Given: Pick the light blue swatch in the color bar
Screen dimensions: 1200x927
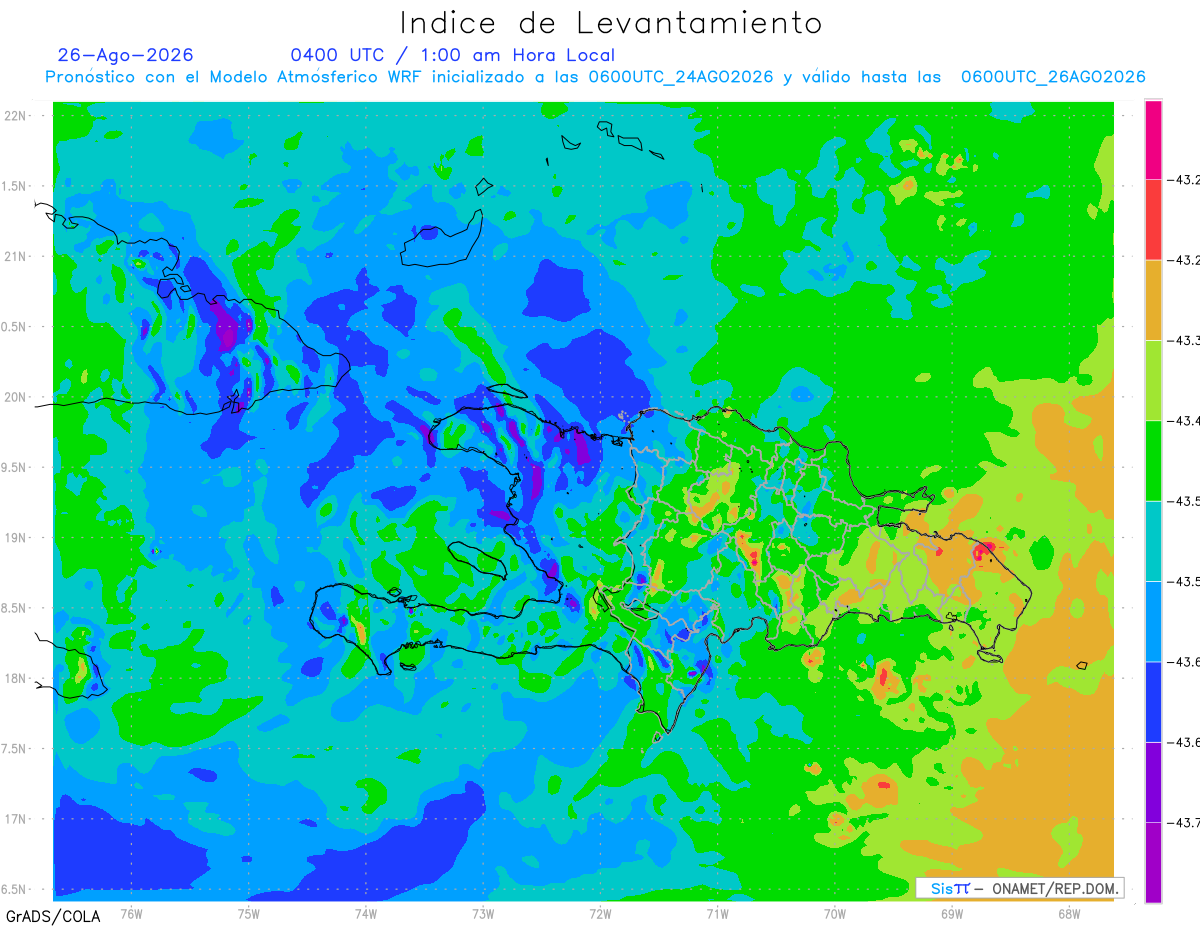Looking at the screenshot, I should pos(1153,621).
